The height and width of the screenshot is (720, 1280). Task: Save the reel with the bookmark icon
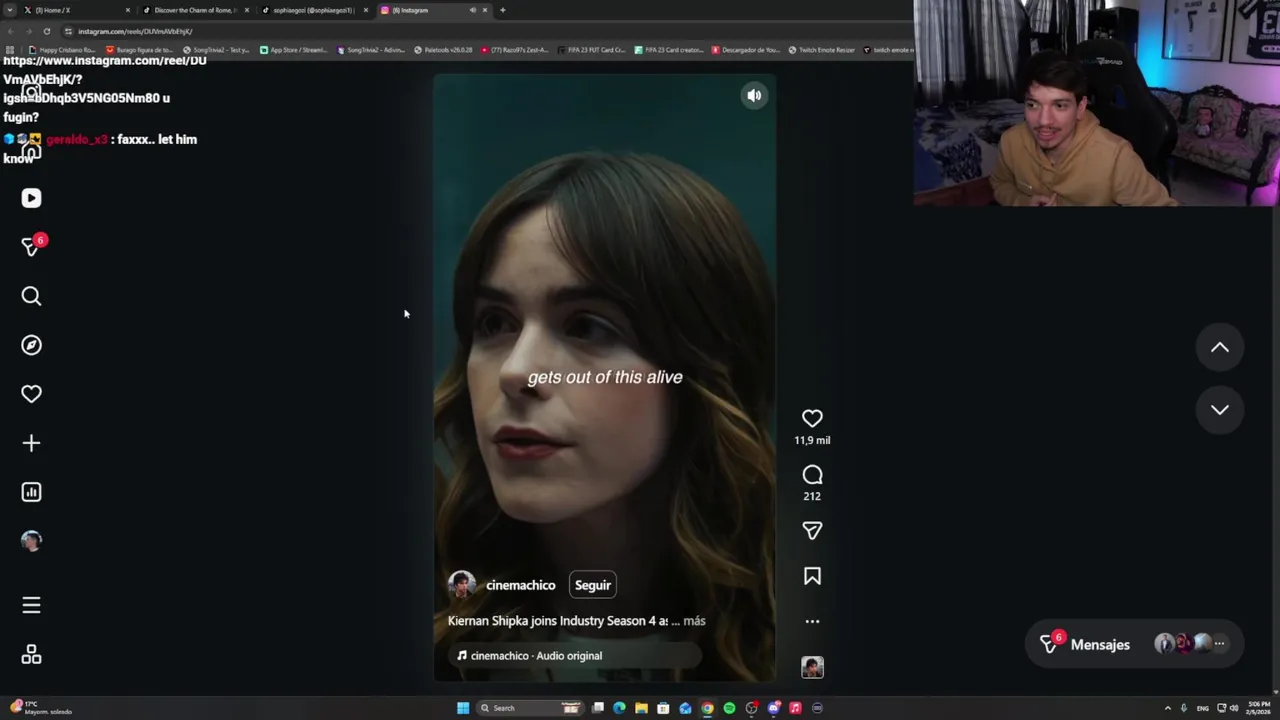tap(812, 576)
